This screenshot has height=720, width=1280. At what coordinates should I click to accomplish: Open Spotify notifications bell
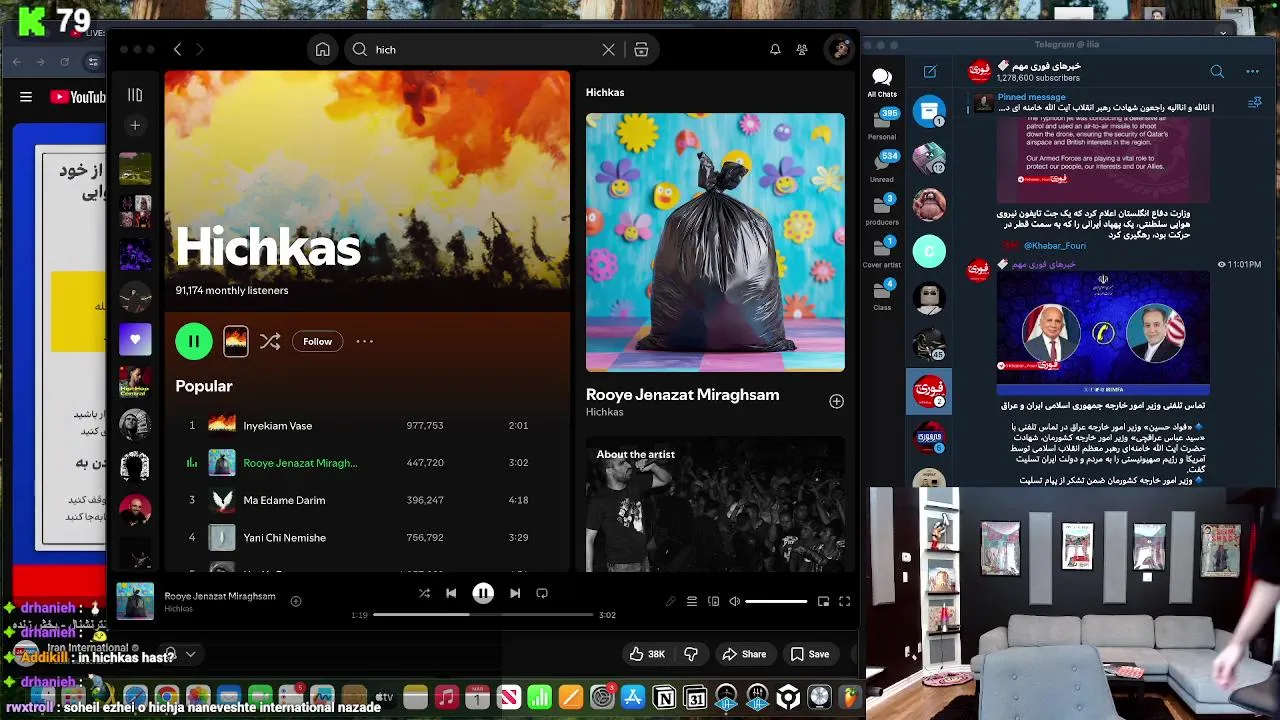(775, 49)
